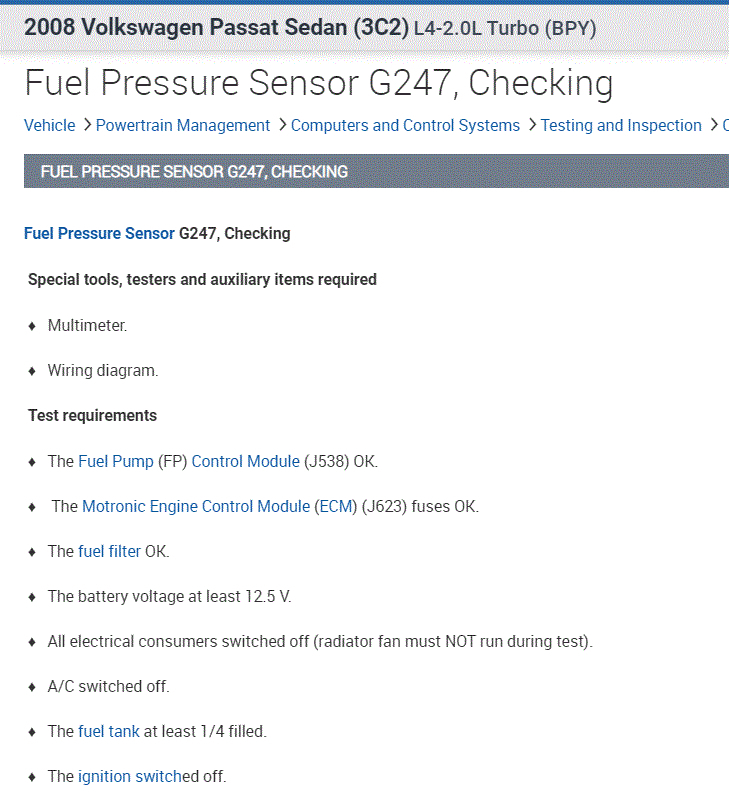This screenshot has width=729, height=803.
Task: Click the Vehicle breadcrumb link
Action: pyautogui.click(x=49, y=125)
